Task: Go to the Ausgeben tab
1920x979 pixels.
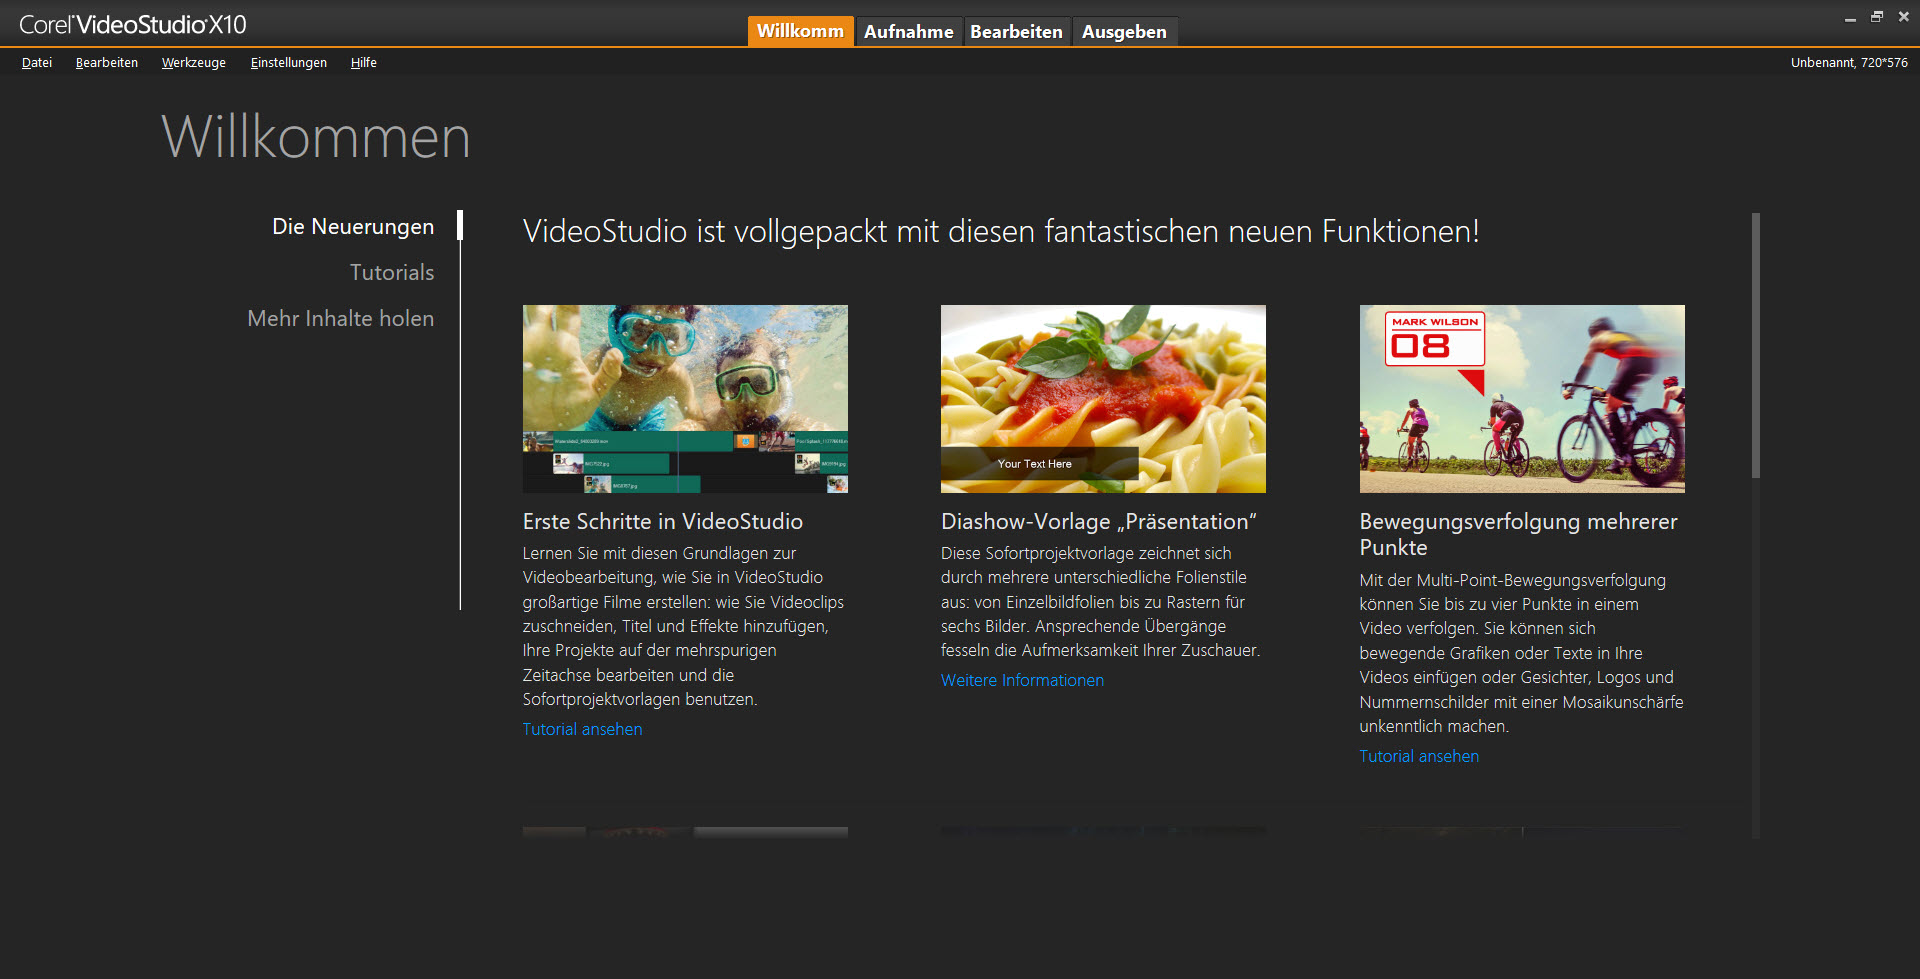Action: 1124,32
